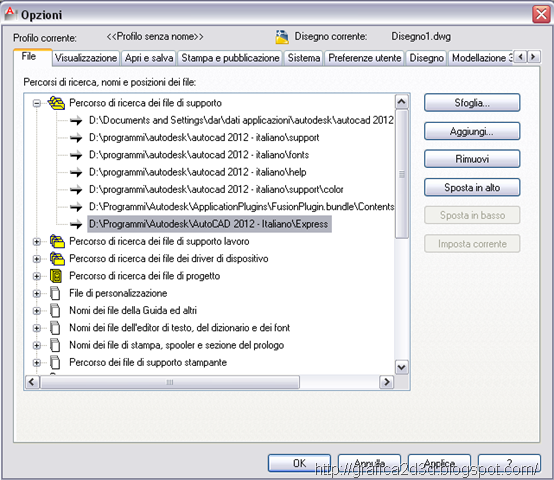Click the AutoCAD logo in the title bar

(10, 14)
